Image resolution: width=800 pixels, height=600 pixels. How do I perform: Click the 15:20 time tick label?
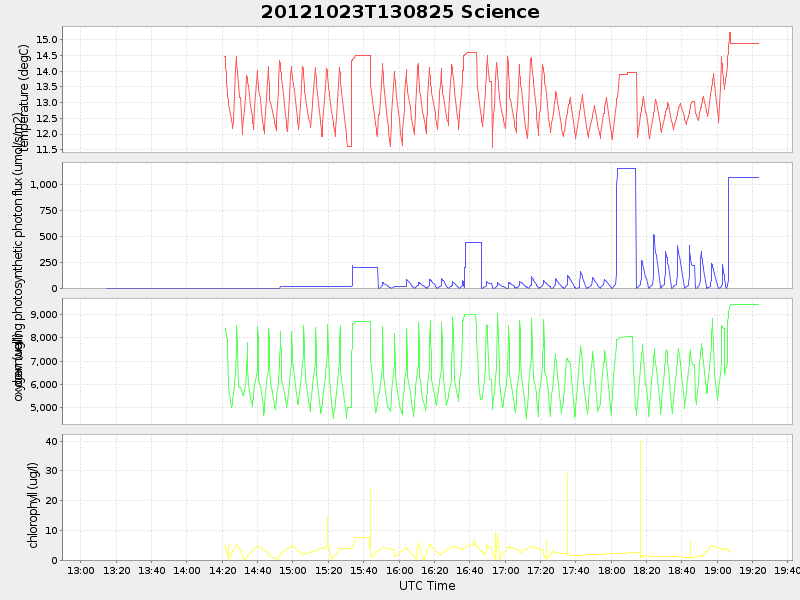pyautogui.click(x=329, y=570)
